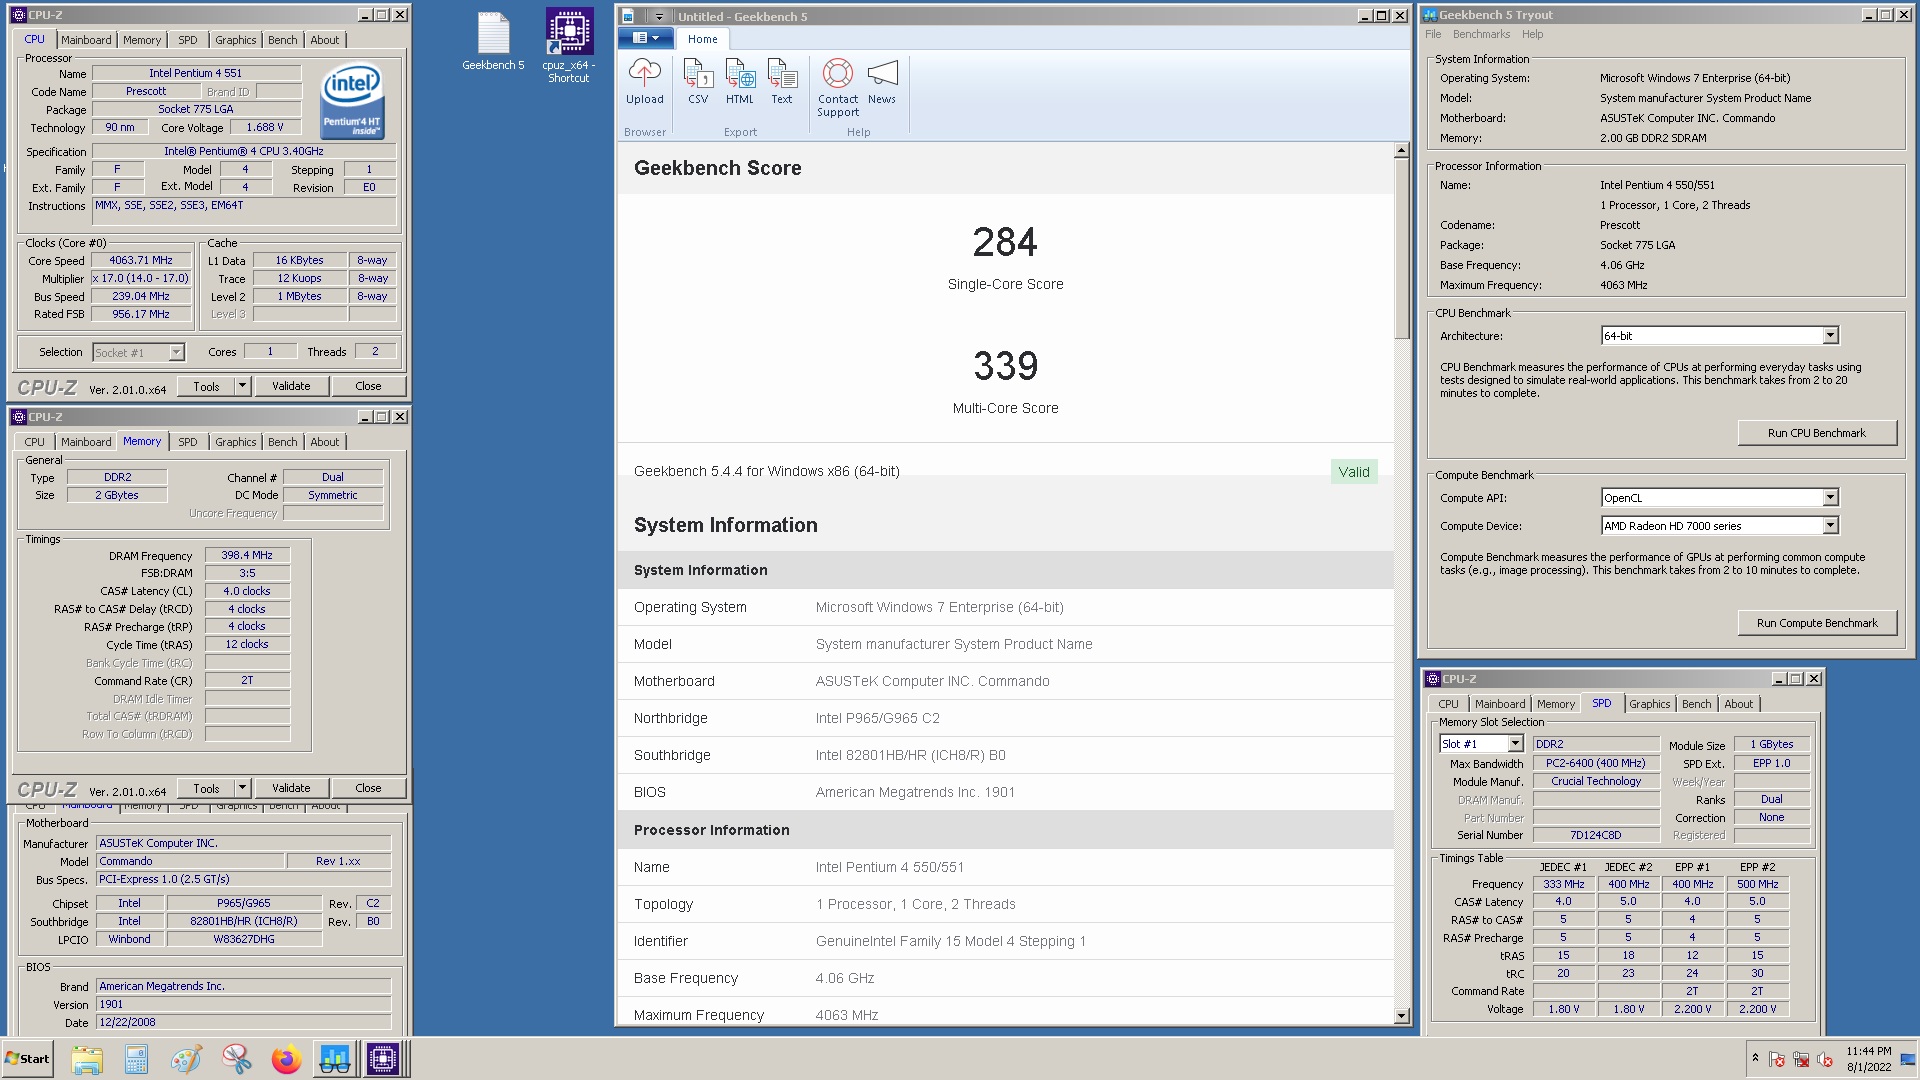Open Tools dropdown arrow in top CPU-Z window
This screenshot has height=1080, width=1920.
tap(242, 386)
